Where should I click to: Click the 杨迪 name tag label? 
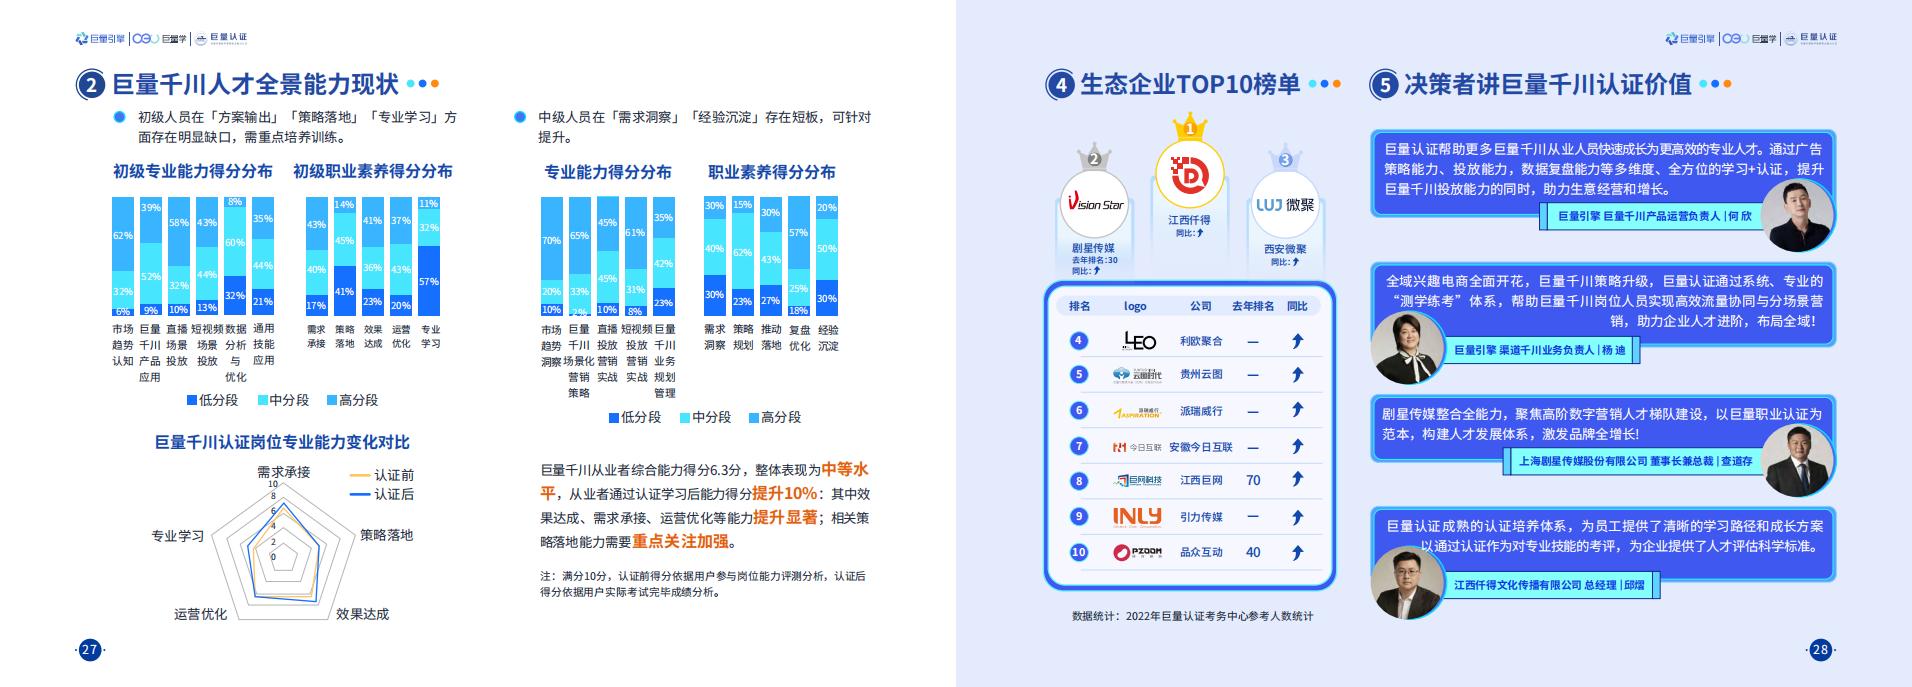point(1539,350)
